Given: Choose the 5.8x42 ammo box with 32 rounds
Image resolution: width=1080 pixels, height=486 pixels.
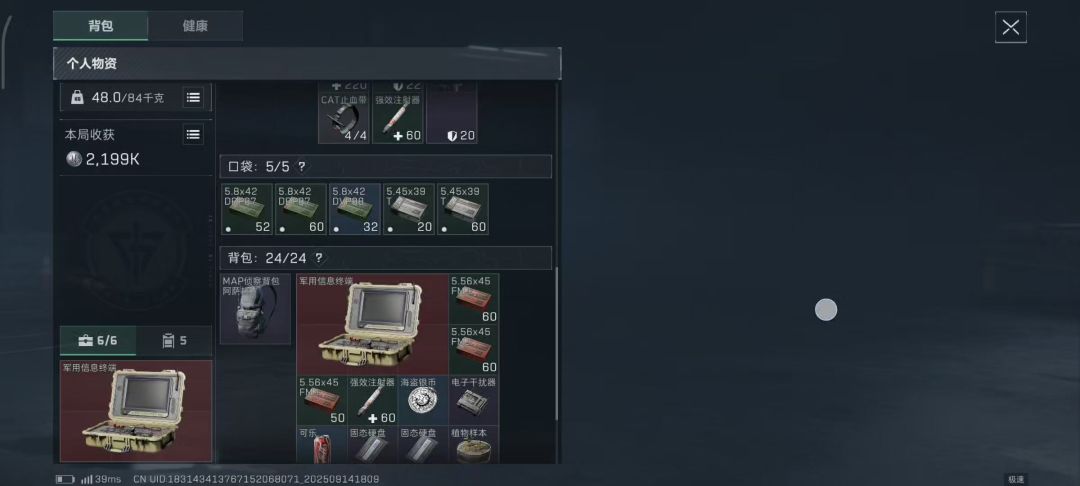Looking at the screenshot, I should (x=355, y=209).
